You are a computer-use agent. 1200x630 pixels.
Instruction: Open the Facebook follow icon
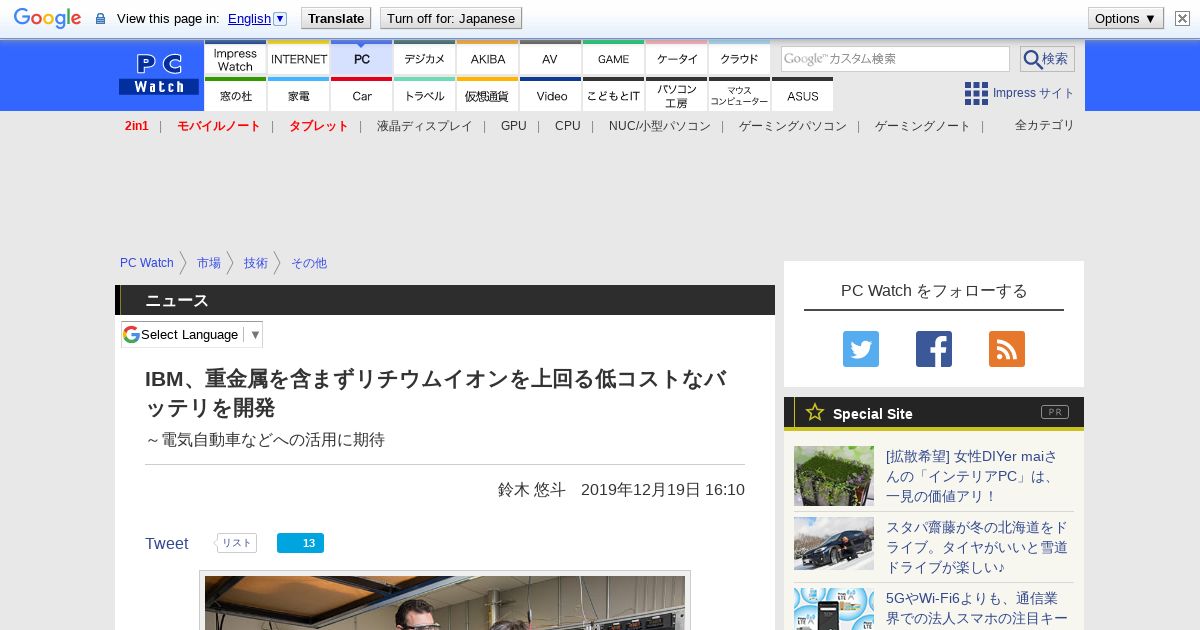(934, 349)
